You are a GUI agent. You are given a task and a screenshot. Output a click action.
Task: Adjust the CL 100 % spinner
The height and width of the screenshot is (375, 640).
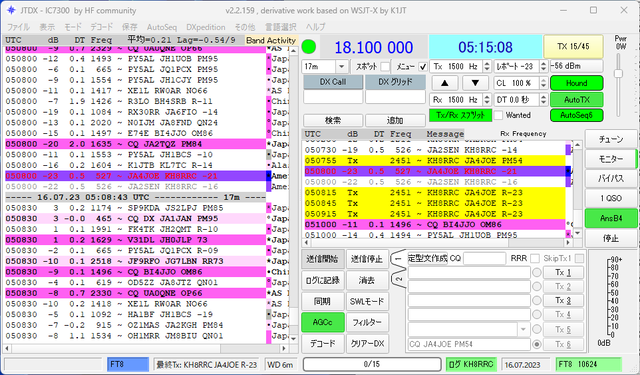[x=543, y=83]
